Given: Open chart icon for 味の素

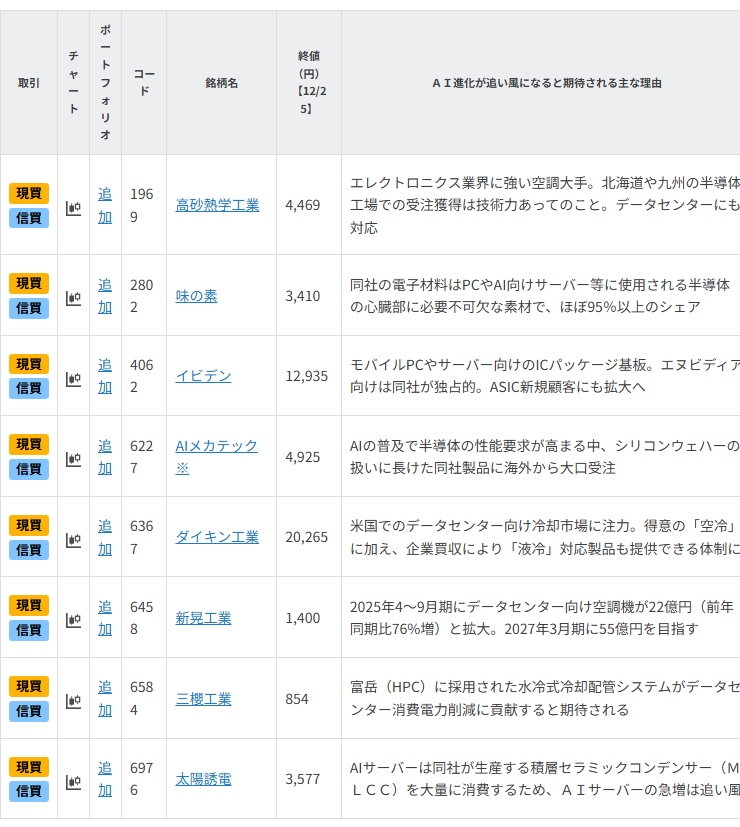Looking at the screenshot, I should click(x=73, y=297).
